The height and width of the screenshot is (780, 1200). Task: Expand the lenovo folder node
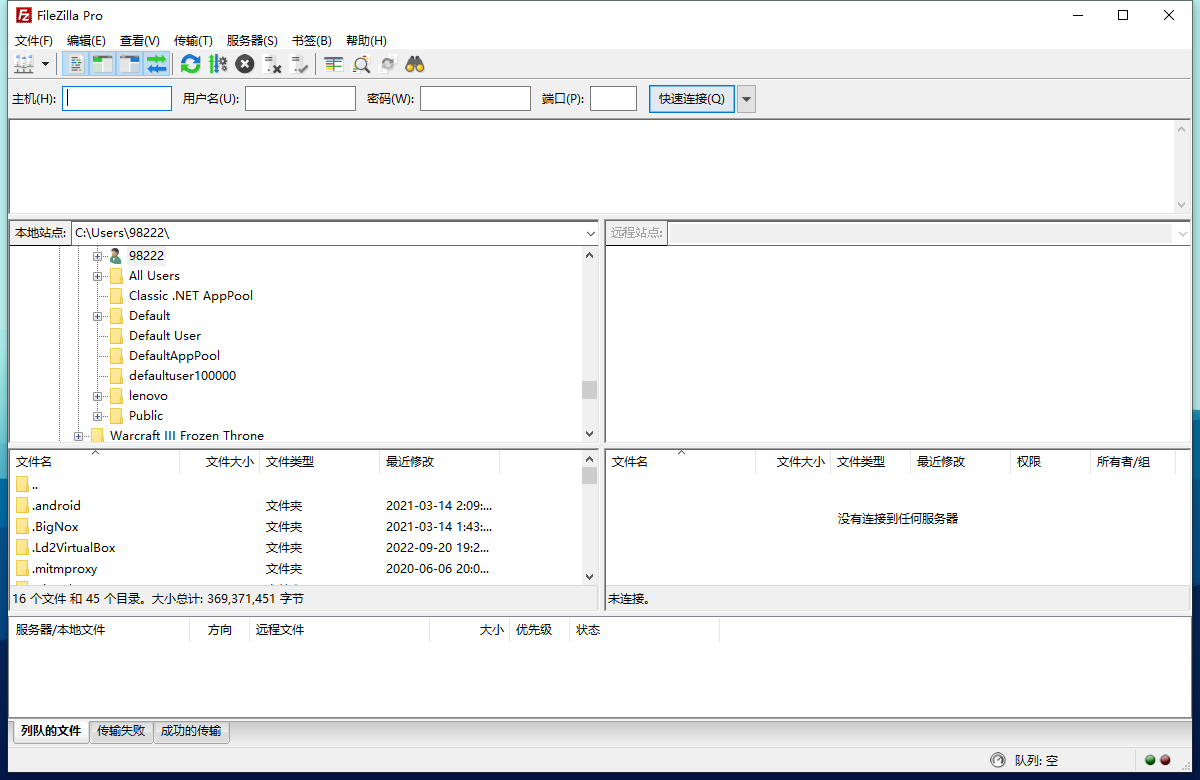click(x=97, y=395)
